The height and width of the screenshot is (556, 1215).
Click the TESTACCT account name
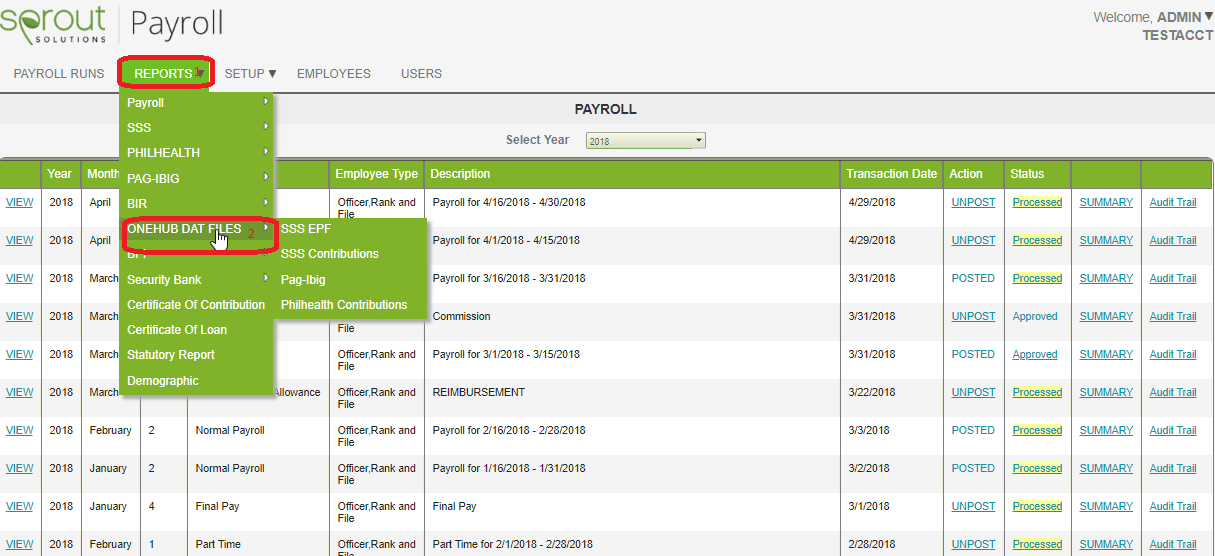pos(1178,35)
